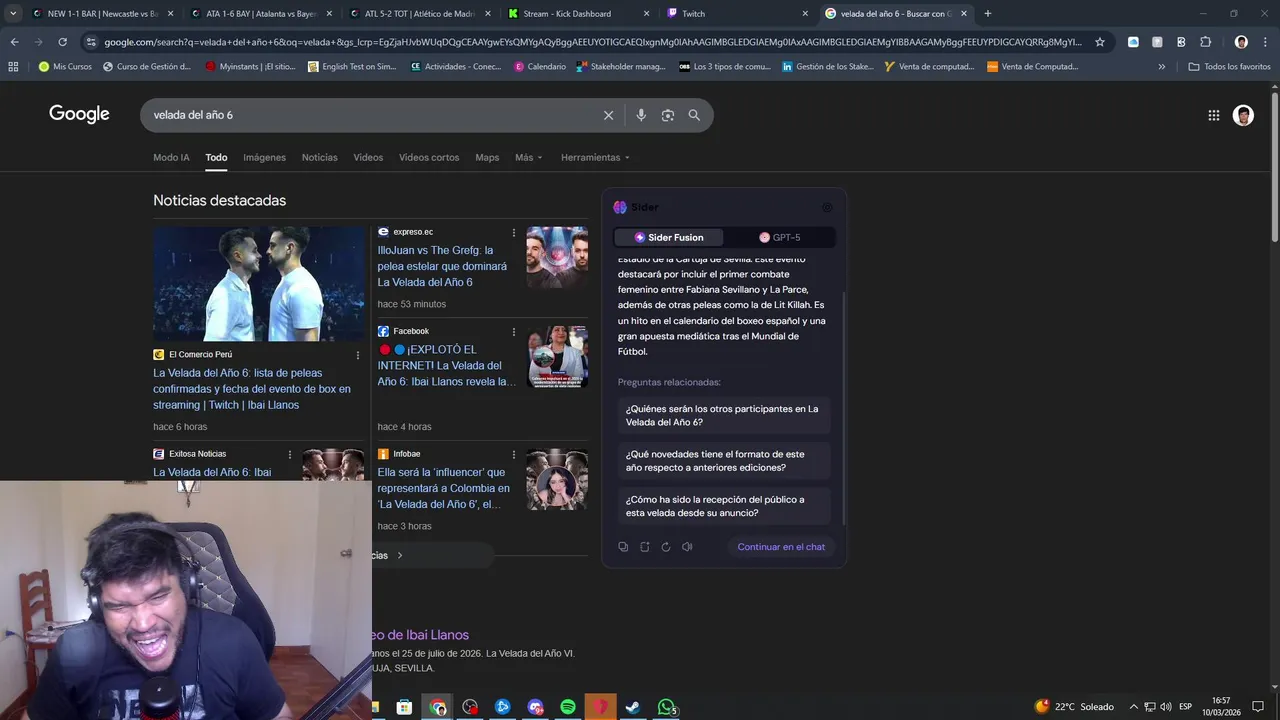Switch to Stream - Kick Dashboard tab
This screenshot has width=1280, height=720.
[578, 14]
